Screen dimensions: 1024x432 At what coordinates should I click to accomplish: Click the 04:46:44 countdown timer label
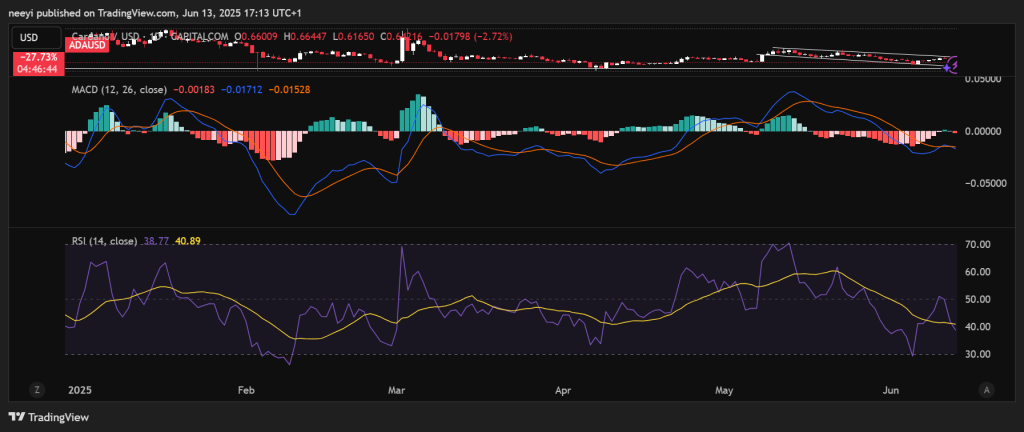(39, 70)
